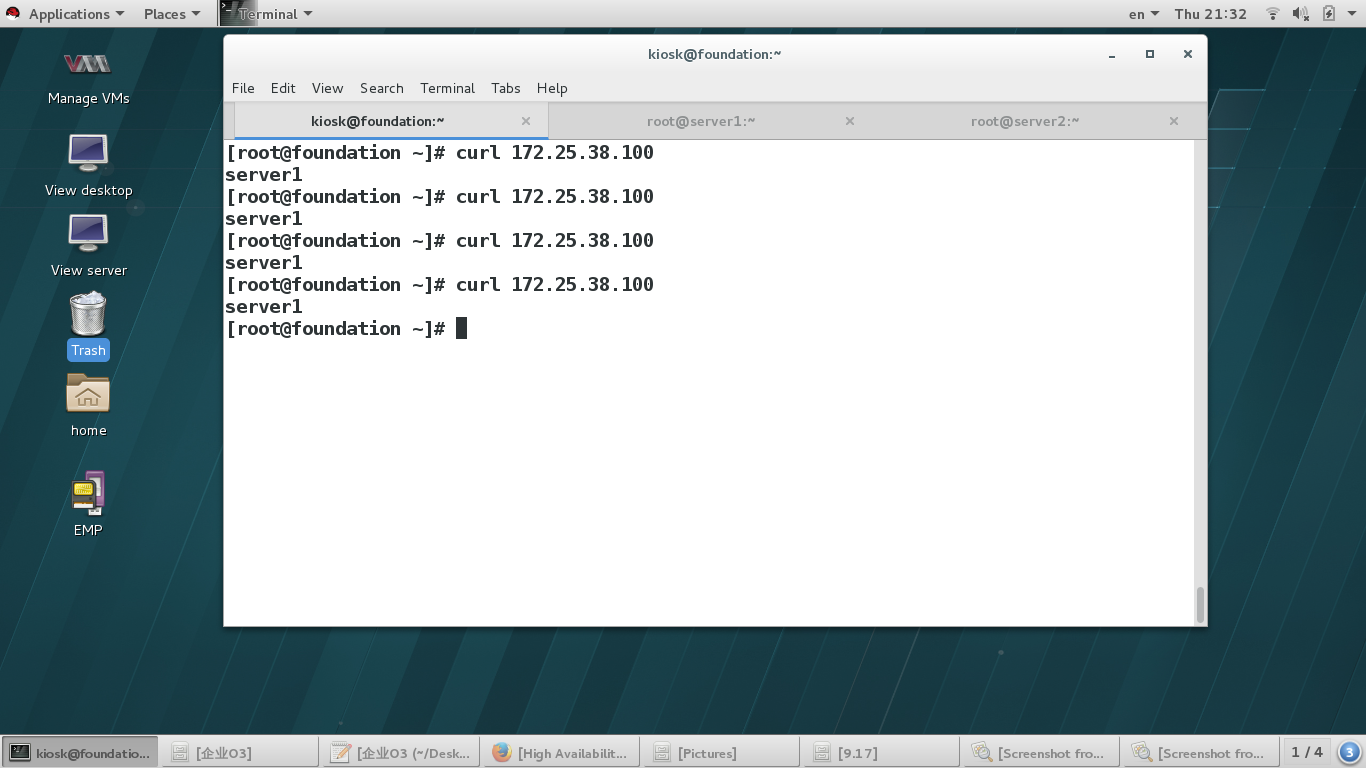Select the Trash desktop icon

click(x=88, y=325)
